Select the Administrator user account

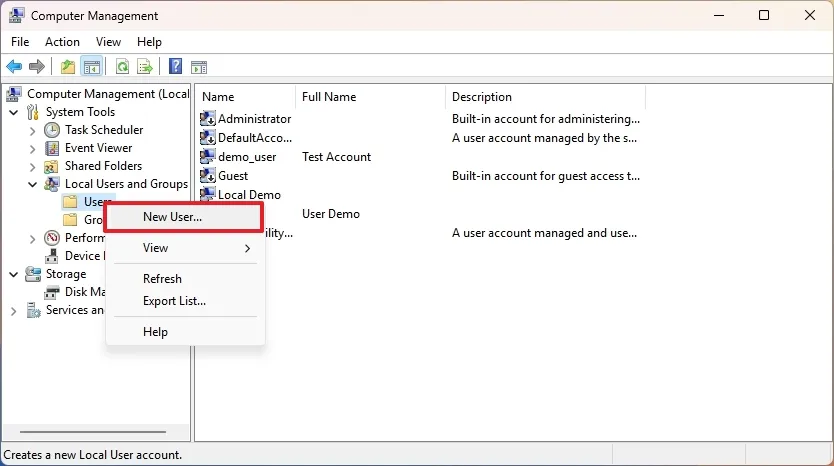(x=254, y=119)
